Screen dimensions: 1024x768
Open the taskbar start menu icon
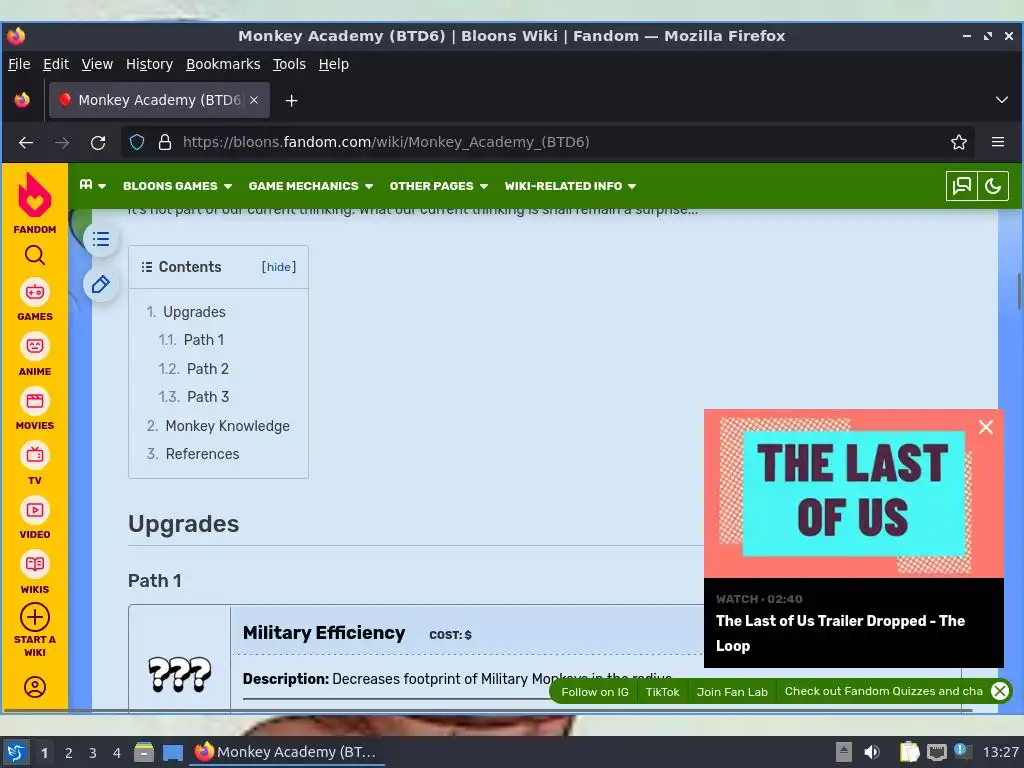[x=16, y=752]
